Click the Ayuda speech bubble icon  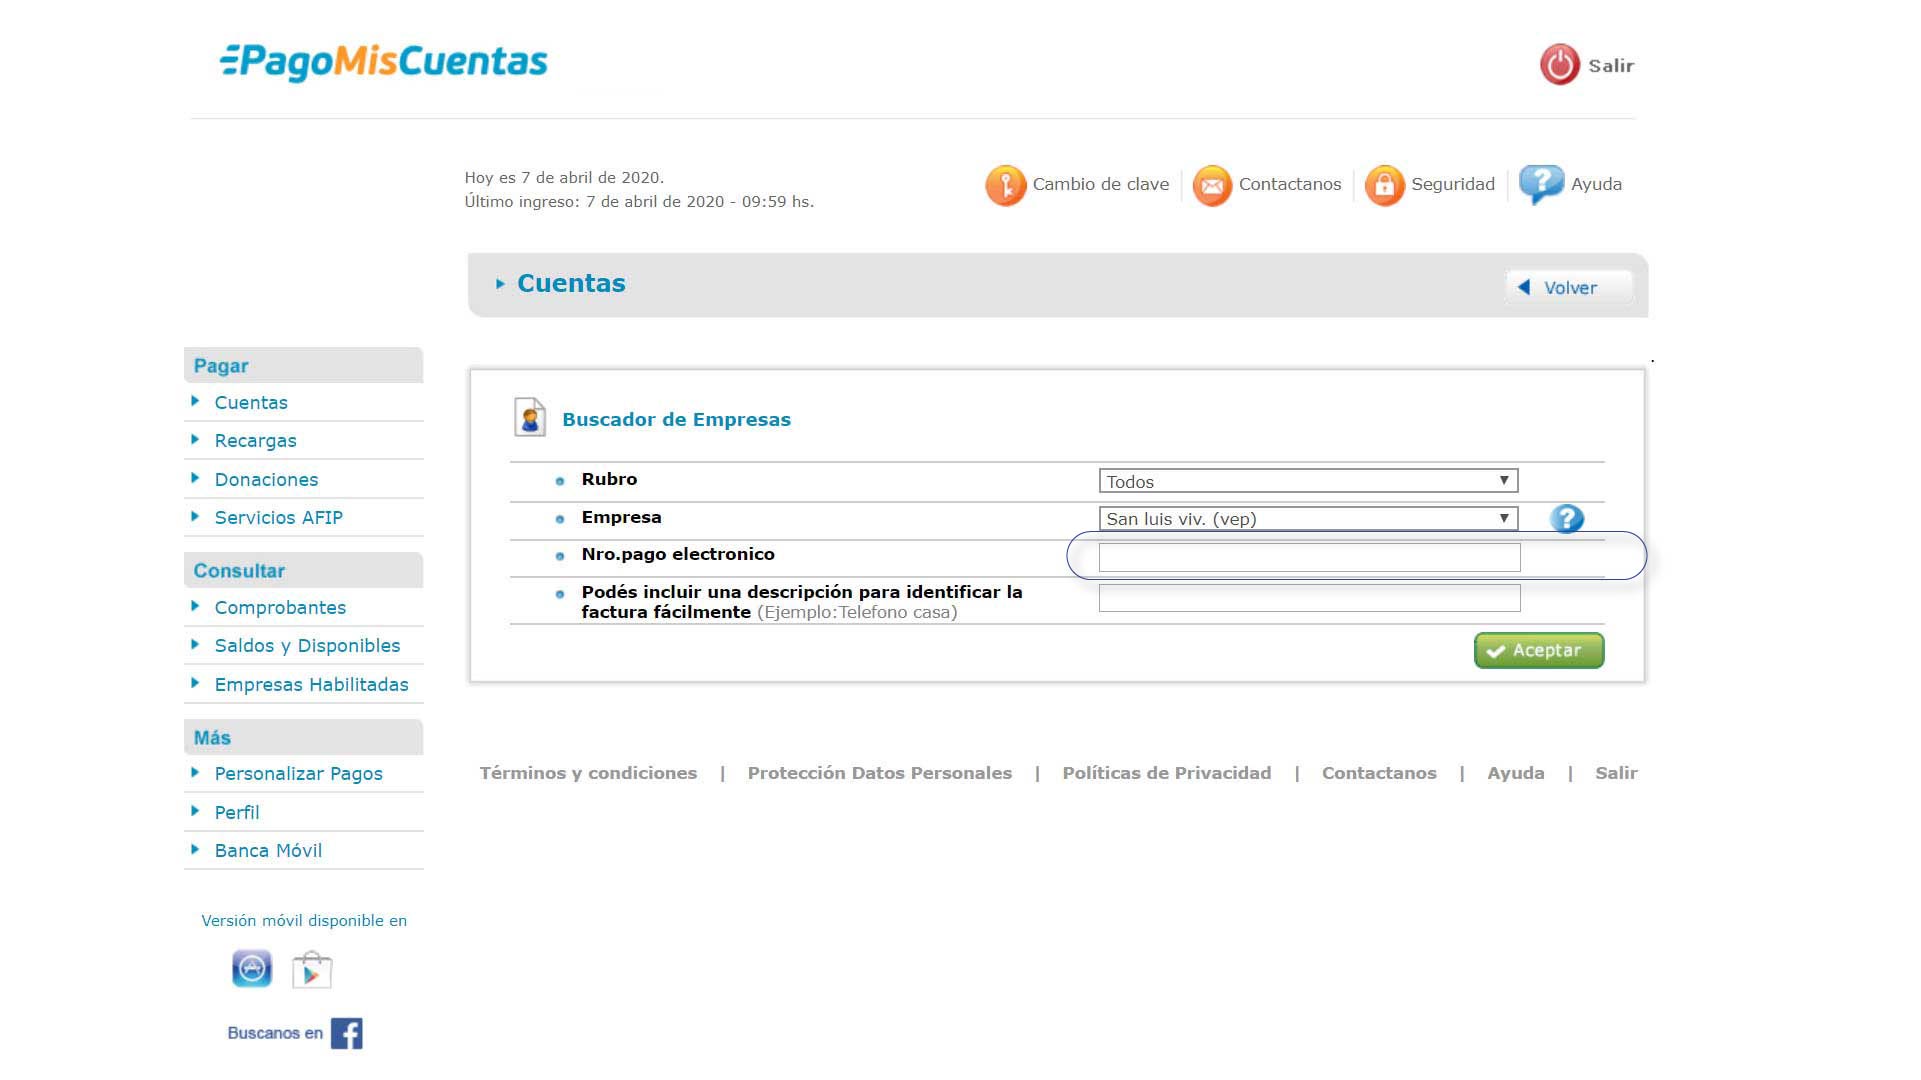(1540, 184)
